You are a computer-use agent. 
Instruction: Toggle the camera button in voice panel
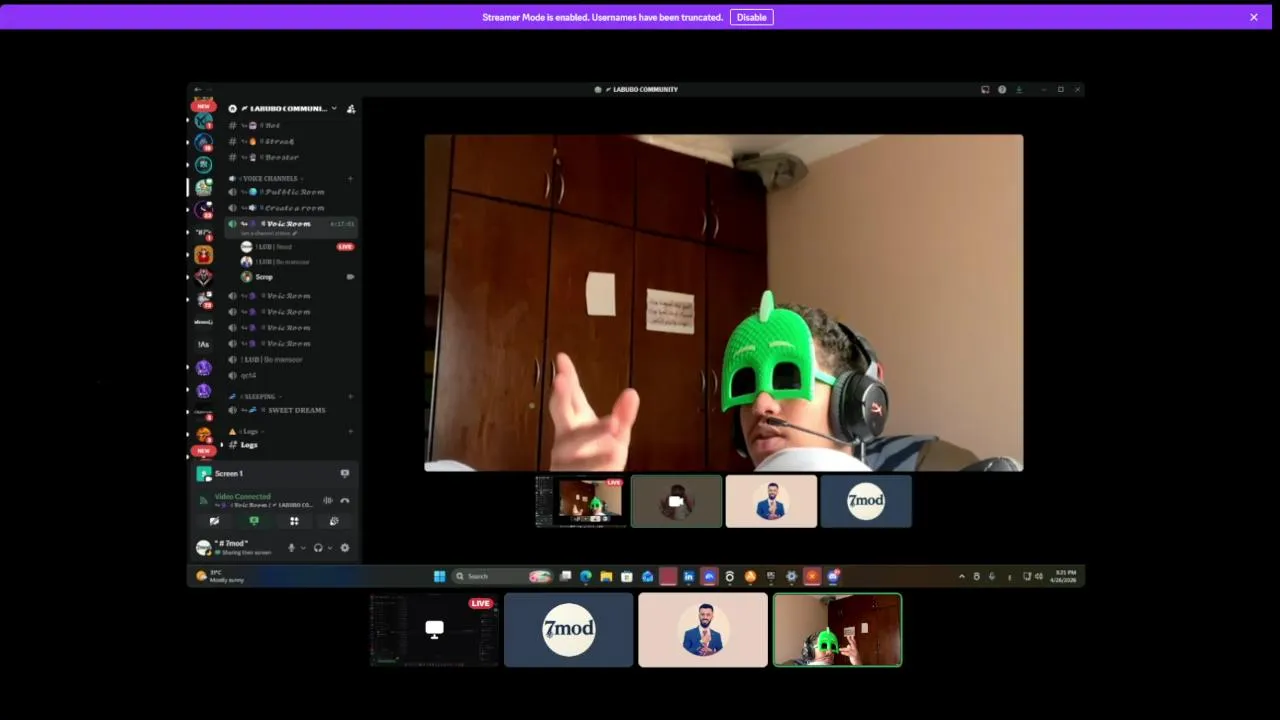214,521
